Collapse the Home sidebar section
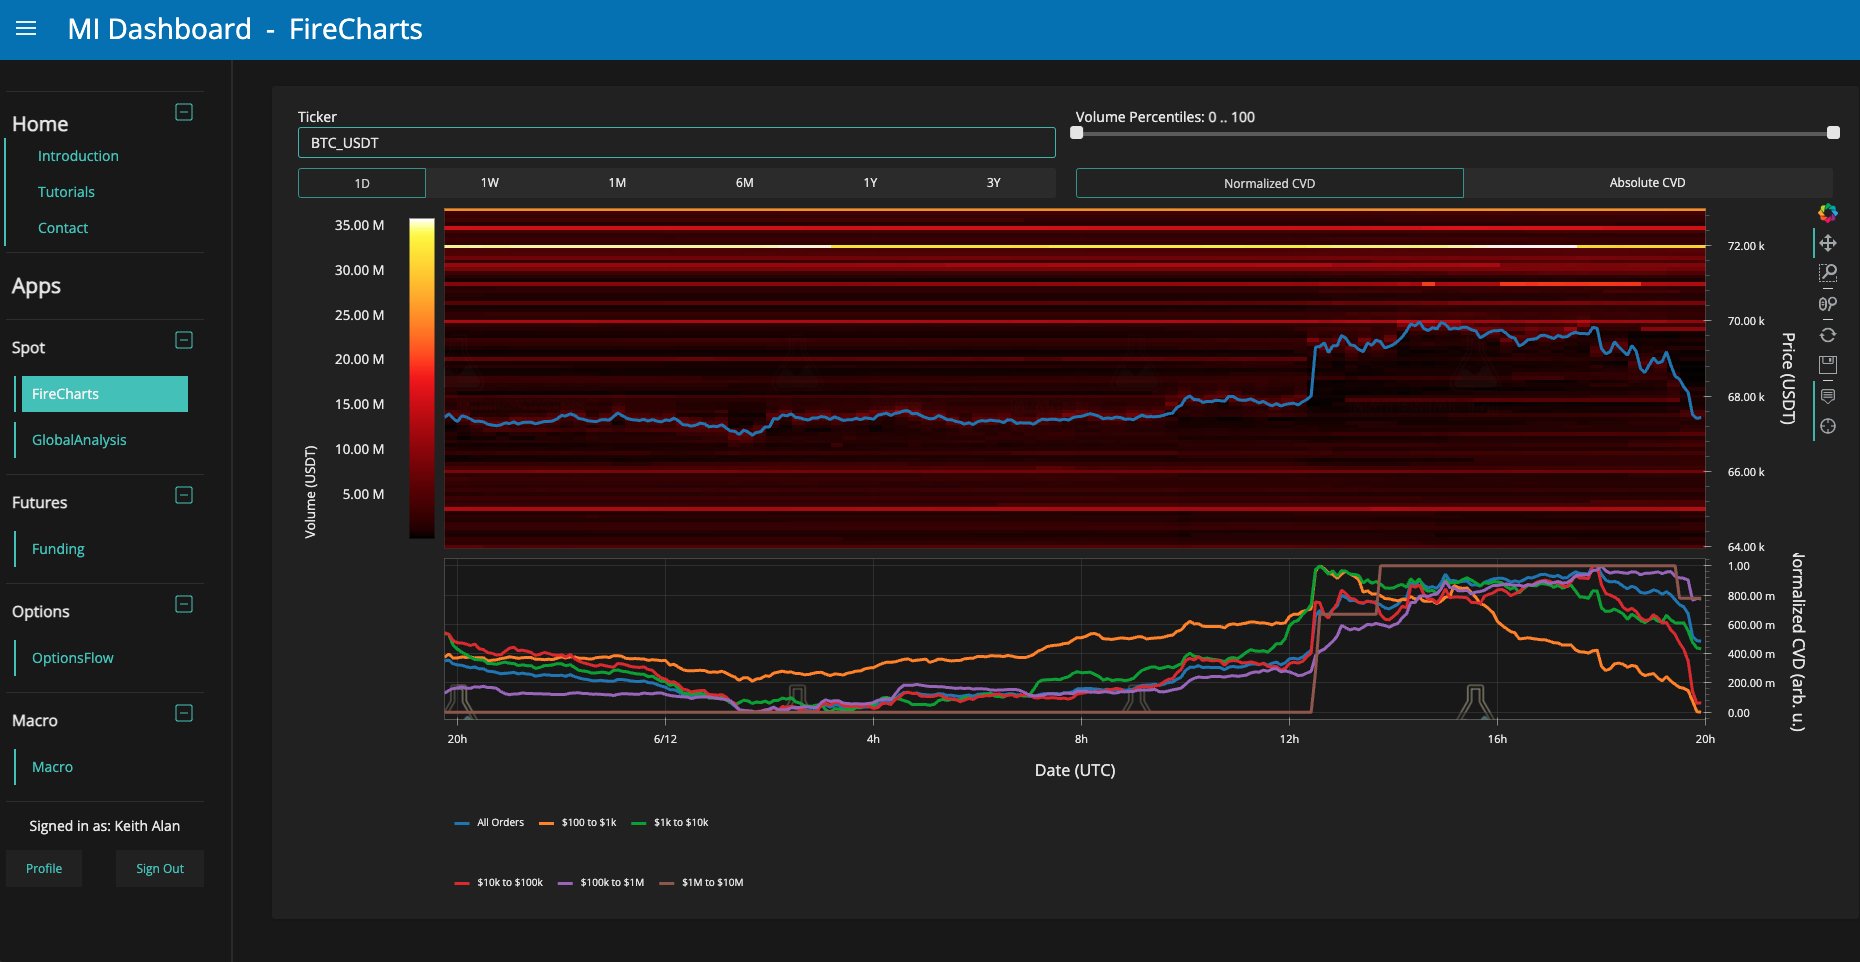 (184, 112)
